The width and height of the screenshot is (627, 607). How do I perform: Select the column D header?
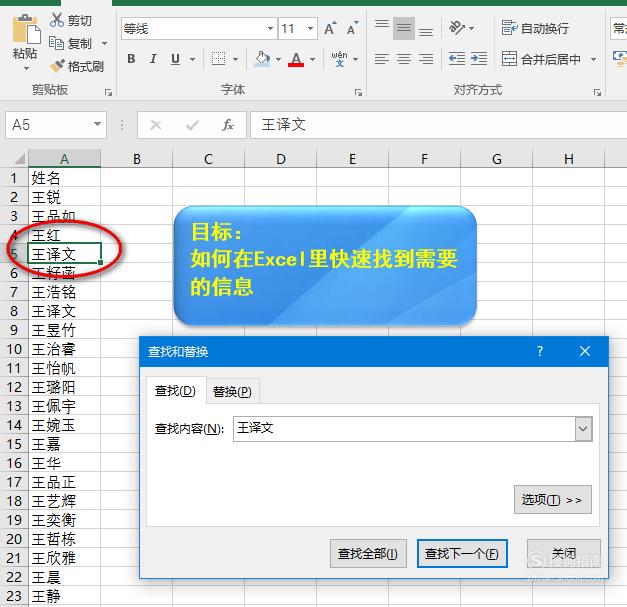(x=280, y=159)
